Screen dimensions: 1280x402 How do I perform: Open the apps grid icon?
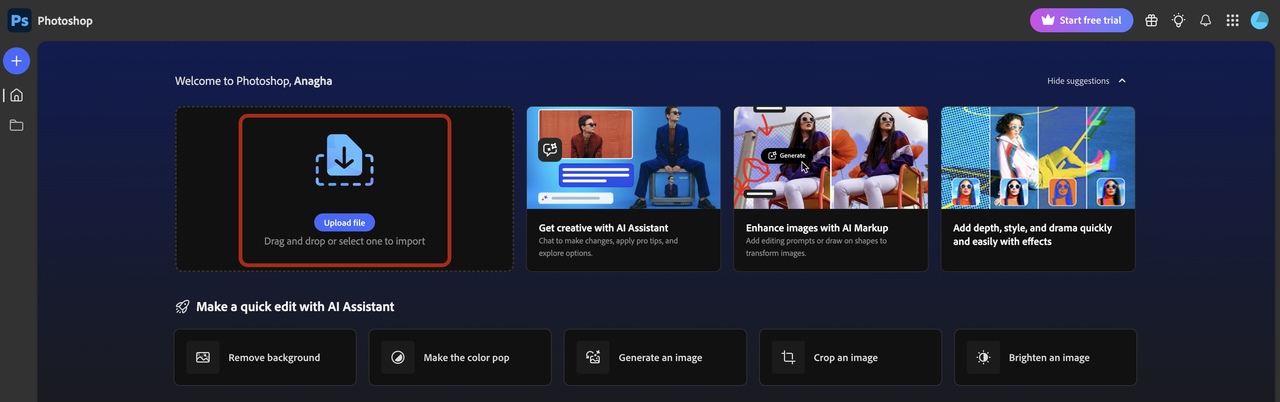pos(1232,20)
